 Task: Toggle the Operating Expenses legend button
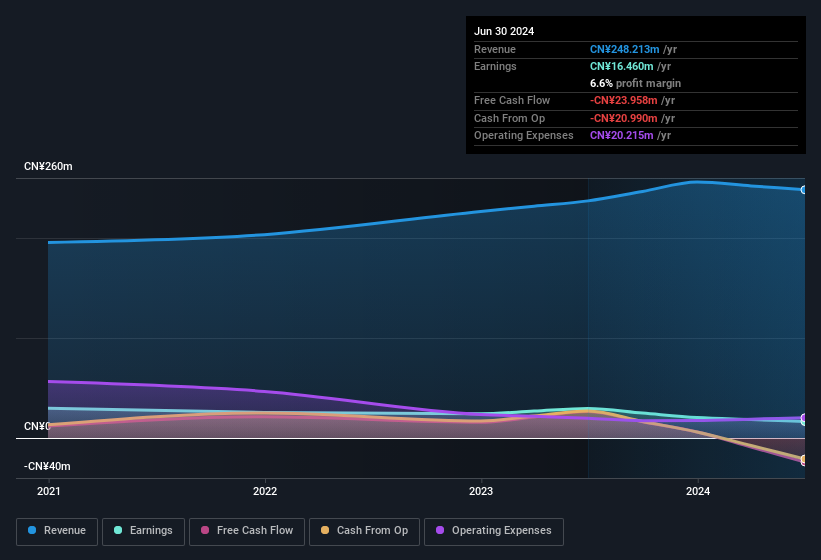pos(494,531)
